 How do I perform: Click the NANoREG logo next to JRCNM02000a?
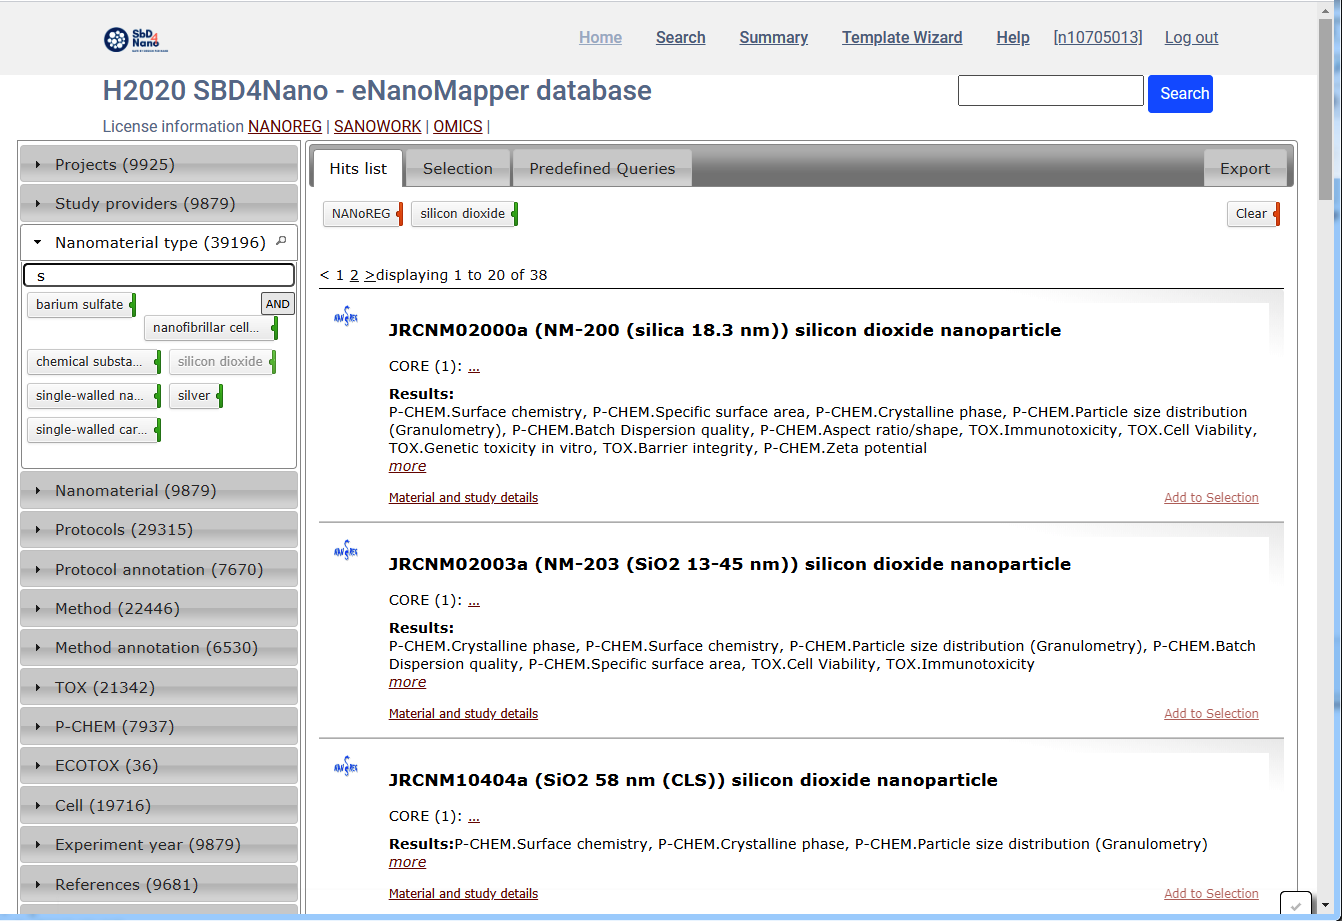(346, 318)
